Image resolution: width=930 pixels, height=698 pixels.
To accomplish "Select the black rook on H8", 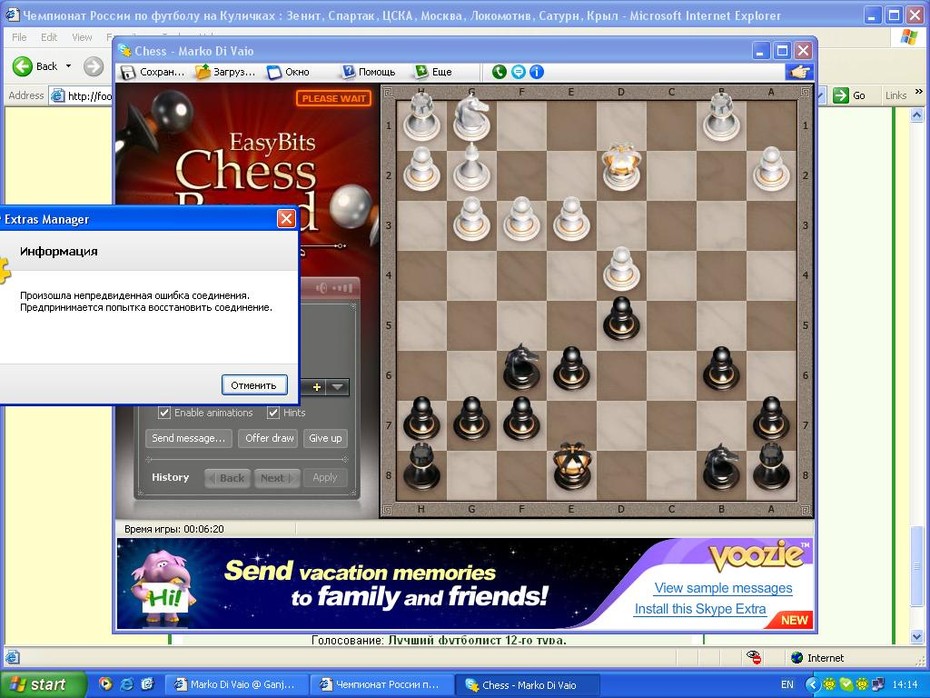I will click(422, 467).
